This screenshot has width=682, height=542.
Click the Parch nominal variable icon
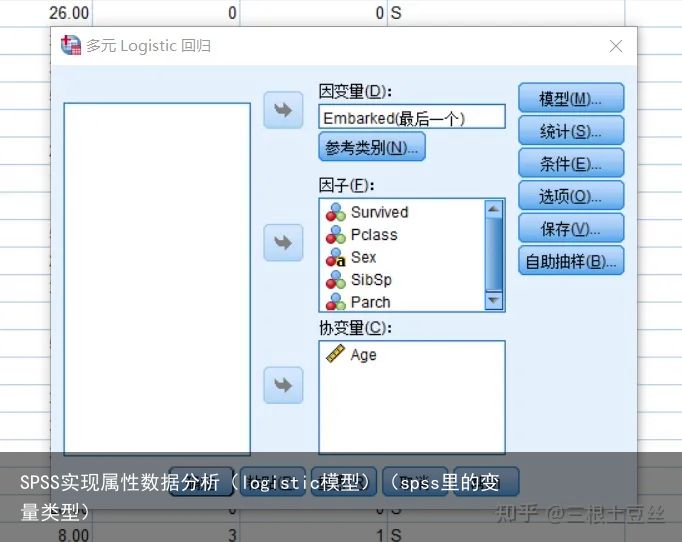click(335, 301)
